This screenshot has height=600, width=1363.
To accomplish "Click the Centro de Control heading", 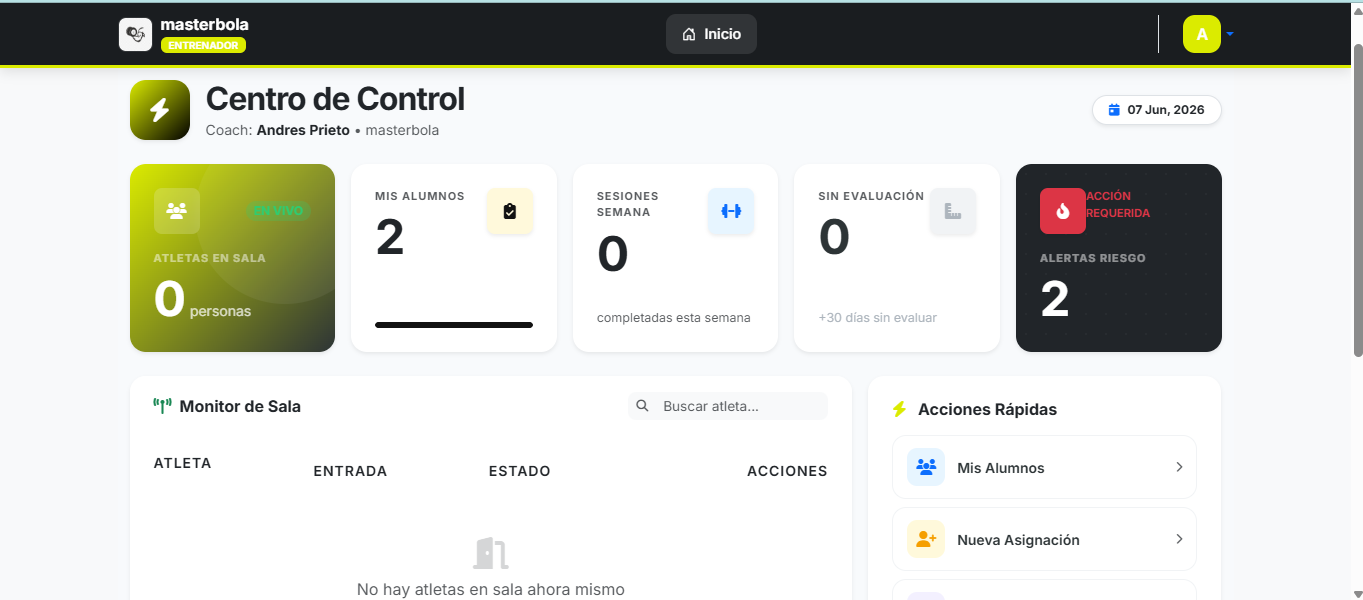I will (335, 99).
